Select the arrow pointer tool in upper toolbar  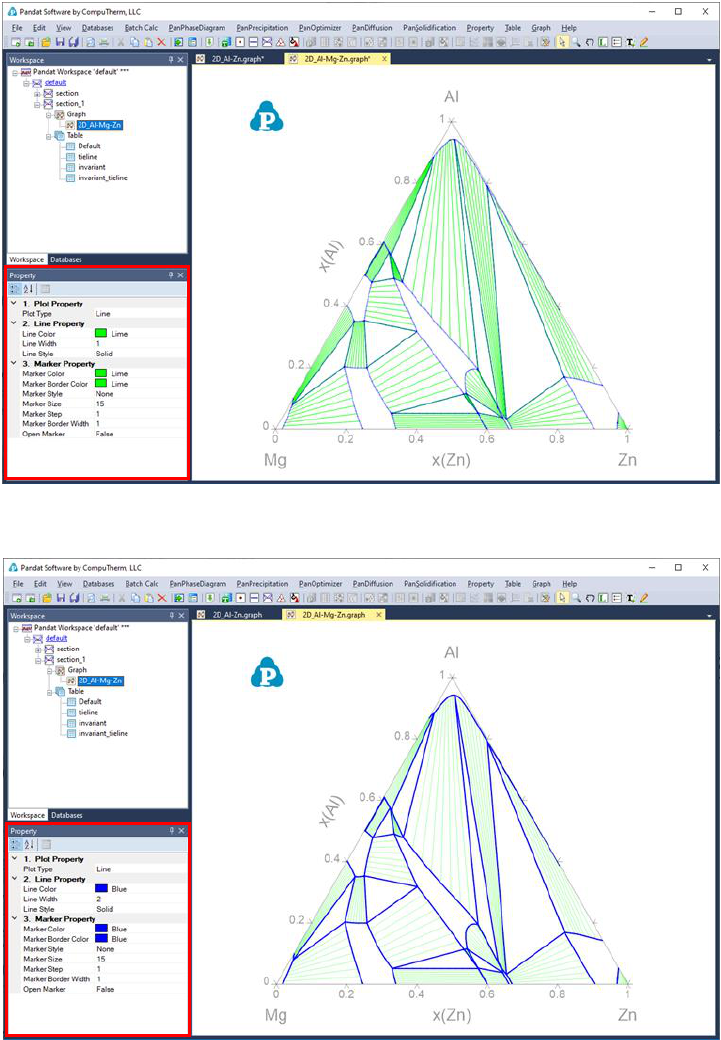(564, 42)
